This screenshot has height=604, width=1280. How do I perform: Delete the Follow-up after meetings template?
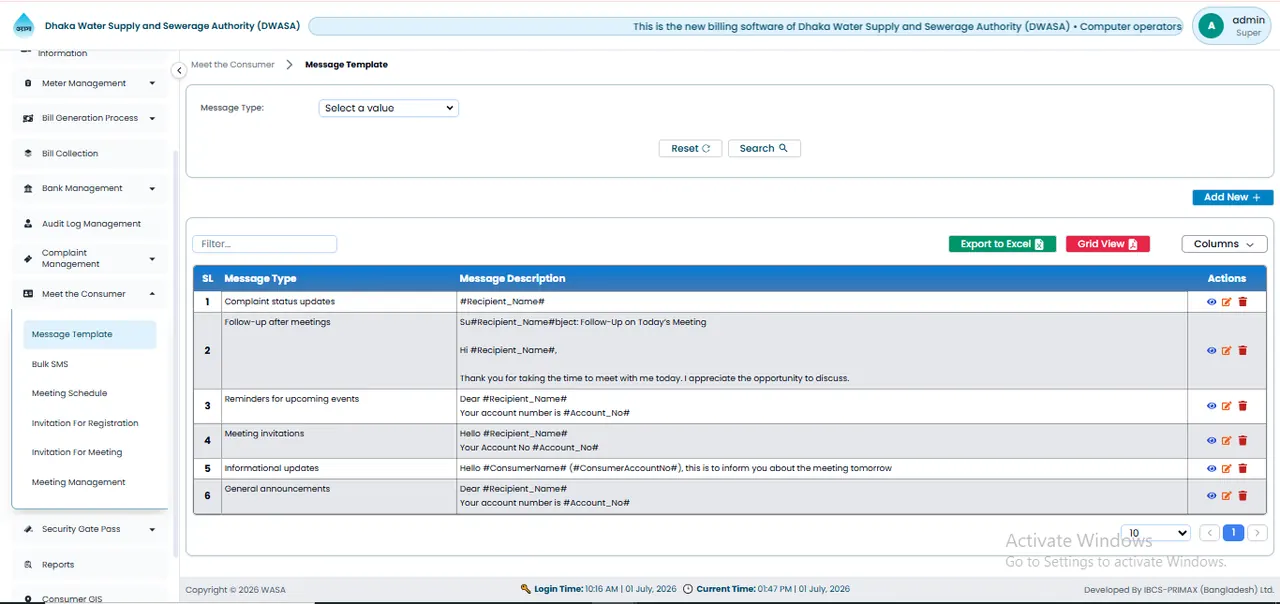click(x=1243, y=351)
